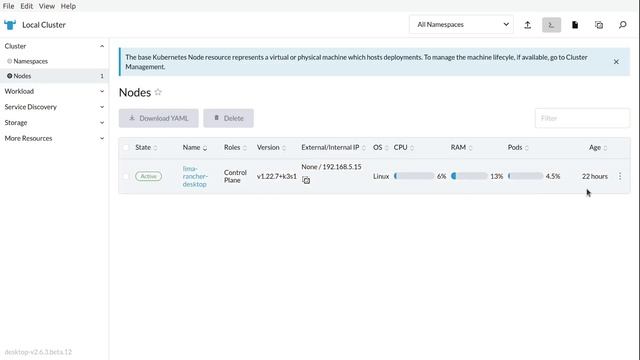Click the Pods usage bar showing 4.5%
This screenshot has width=640, height=360.
click(525, 176)
